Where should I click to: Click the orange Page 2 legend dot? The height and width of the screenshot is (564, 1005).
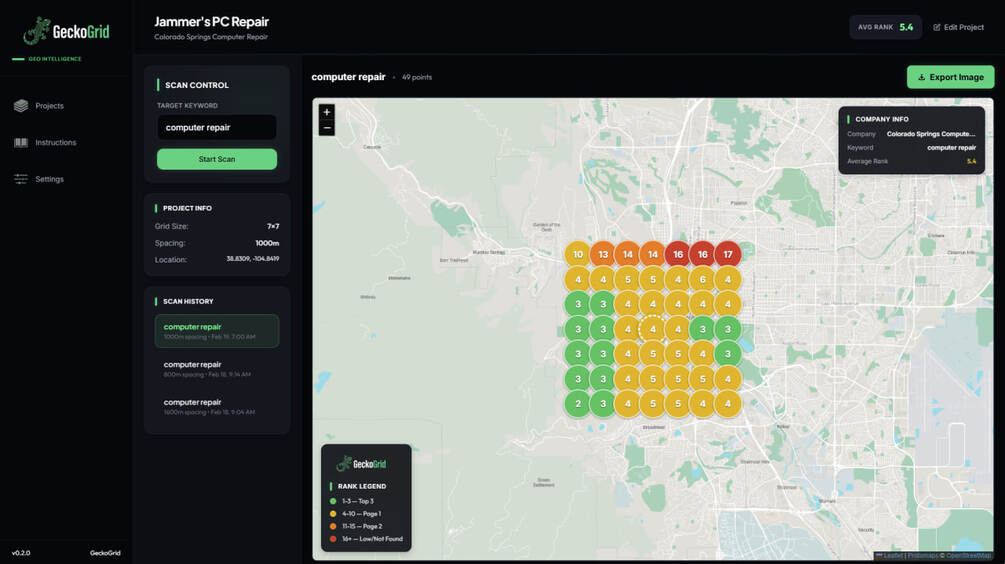pyautogui.click(x=333, y=526)
